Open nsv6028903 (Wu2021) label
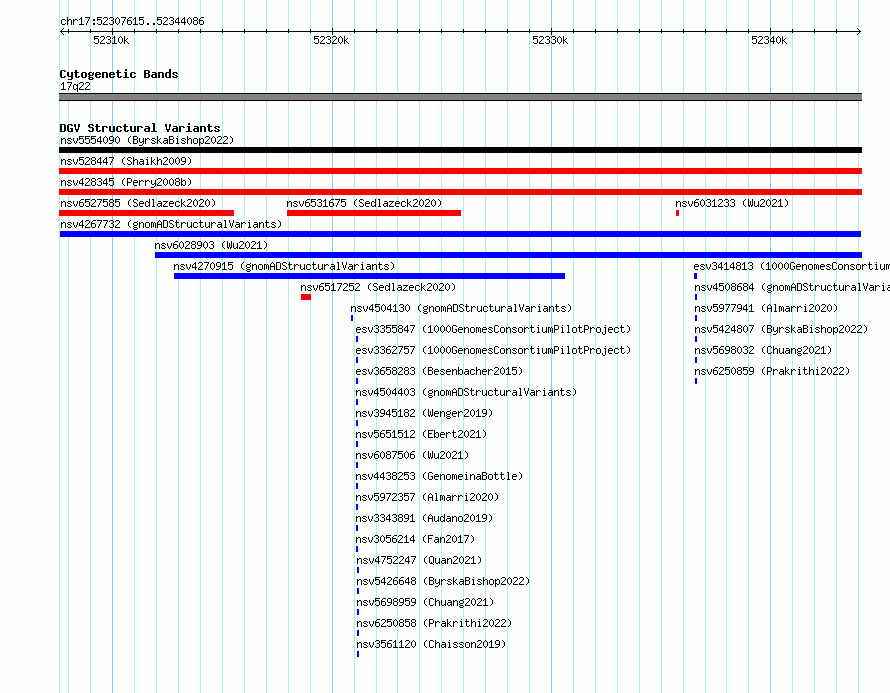 click(211, 245)
